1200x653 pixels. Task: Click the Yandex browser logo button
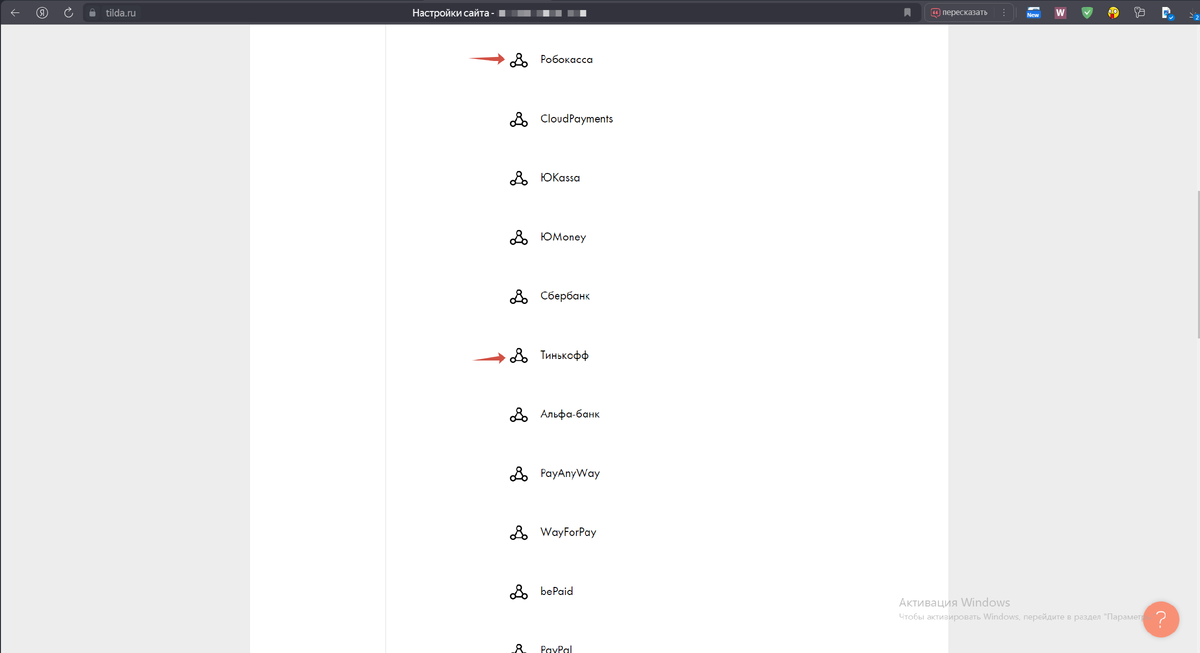(42, 13)
